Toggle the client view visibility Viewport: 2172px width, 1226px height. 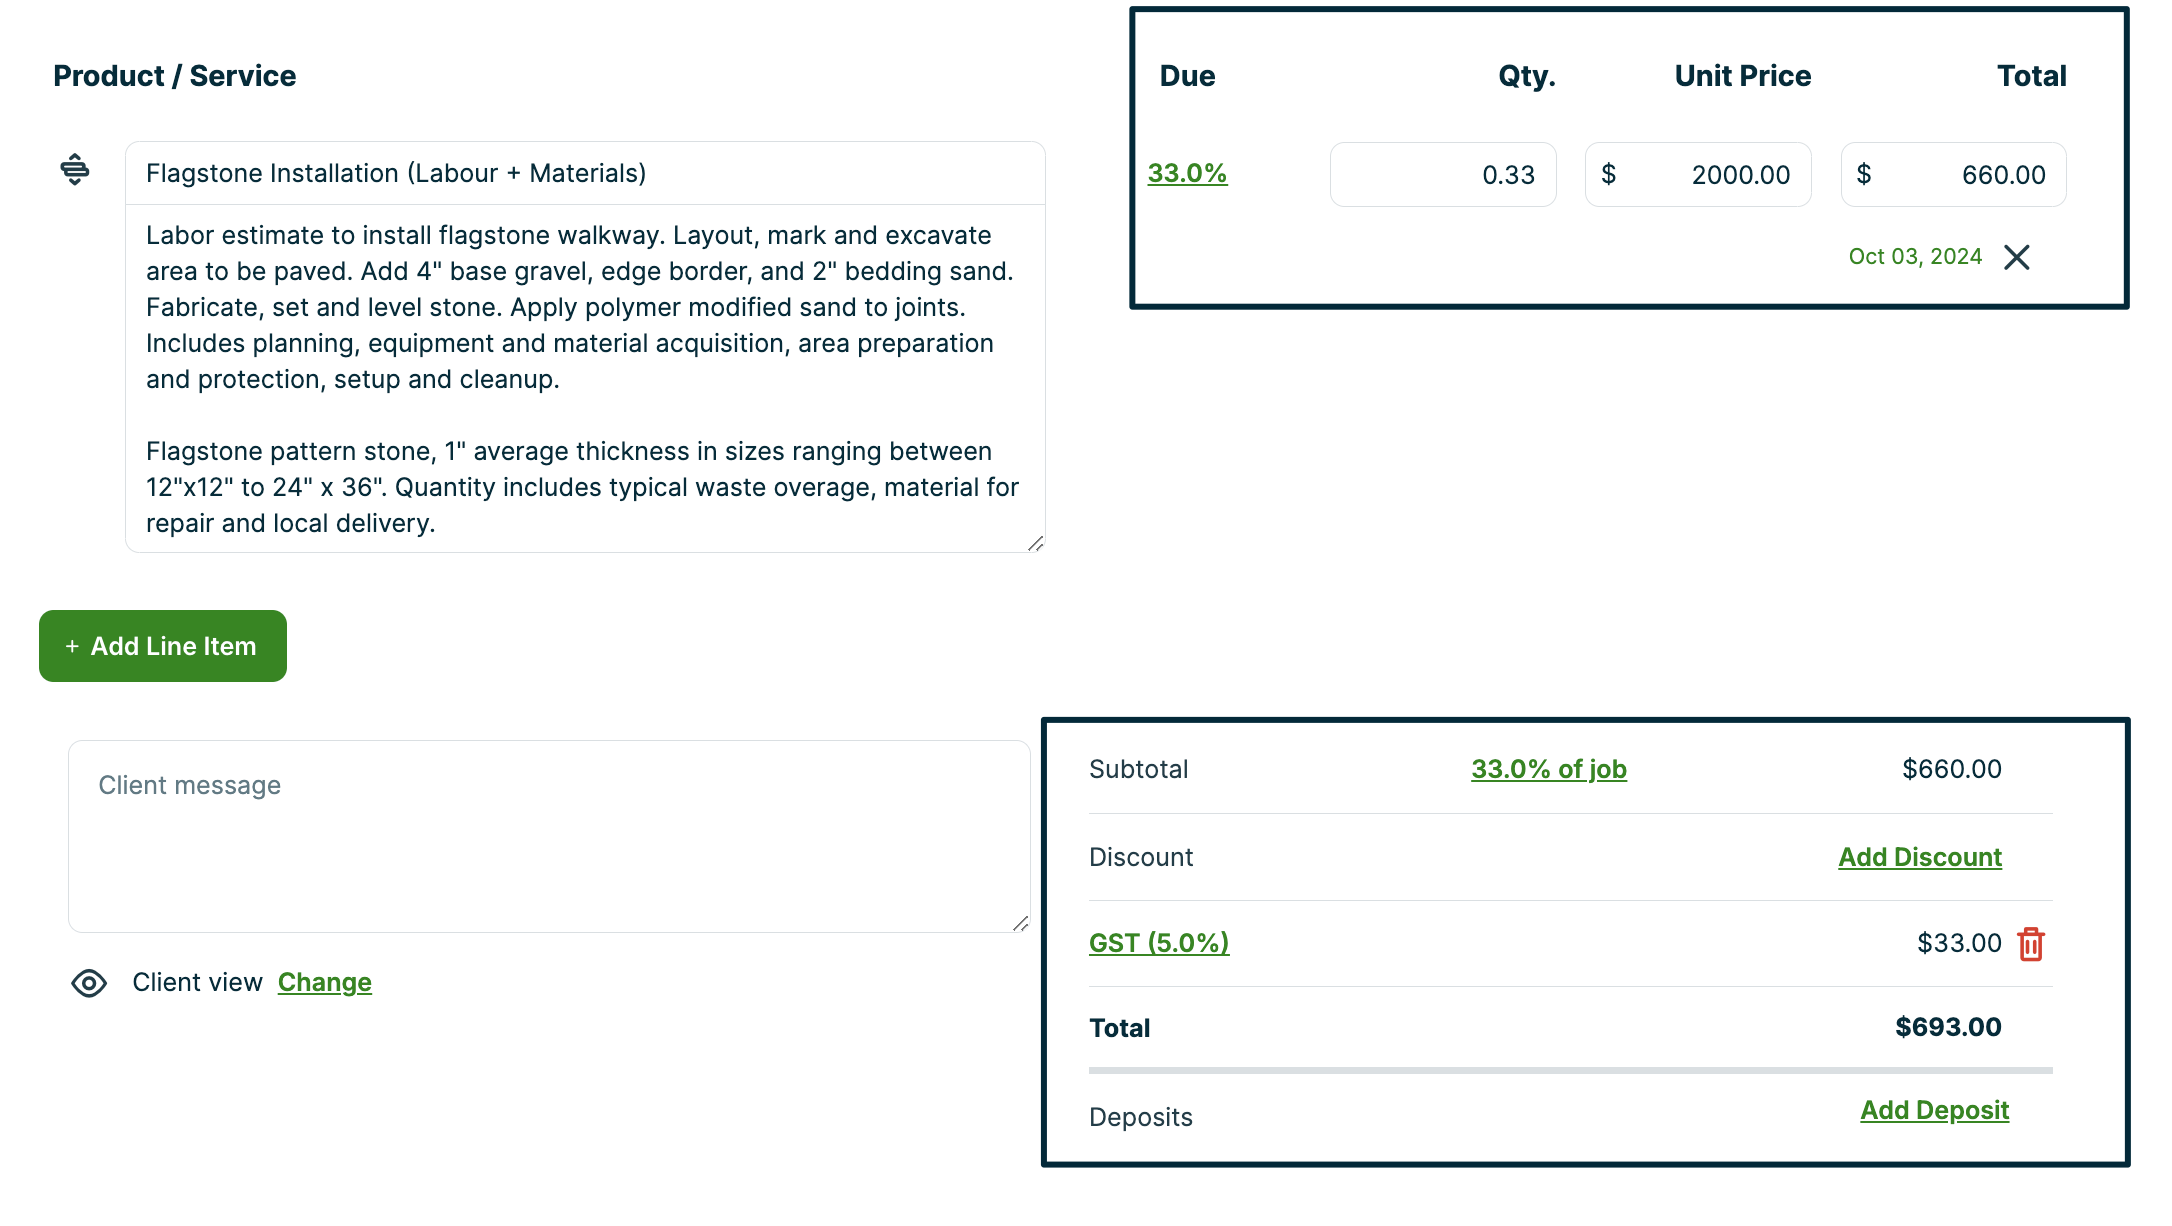click(x=89, y=983)
